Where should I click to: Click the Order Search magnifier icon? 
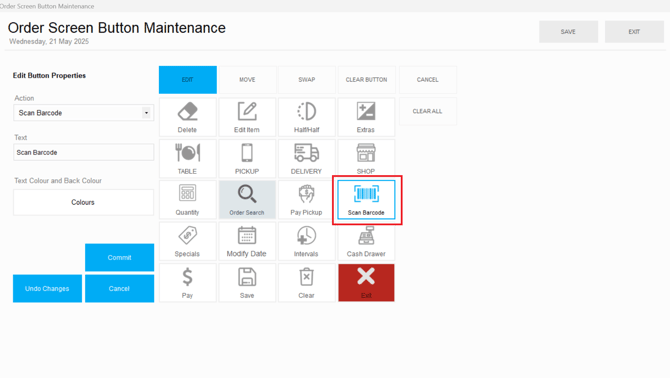247,199
